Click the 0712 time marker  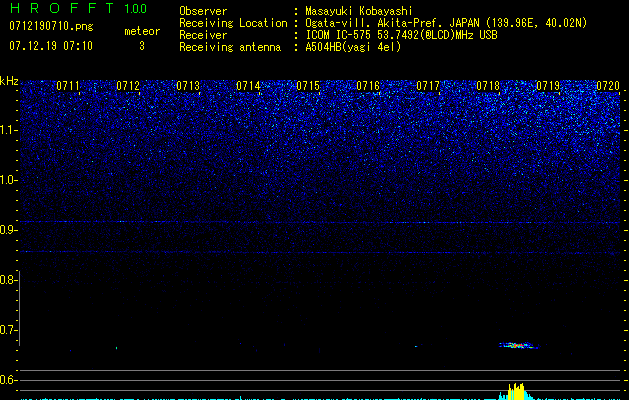(x=128, y=86)
